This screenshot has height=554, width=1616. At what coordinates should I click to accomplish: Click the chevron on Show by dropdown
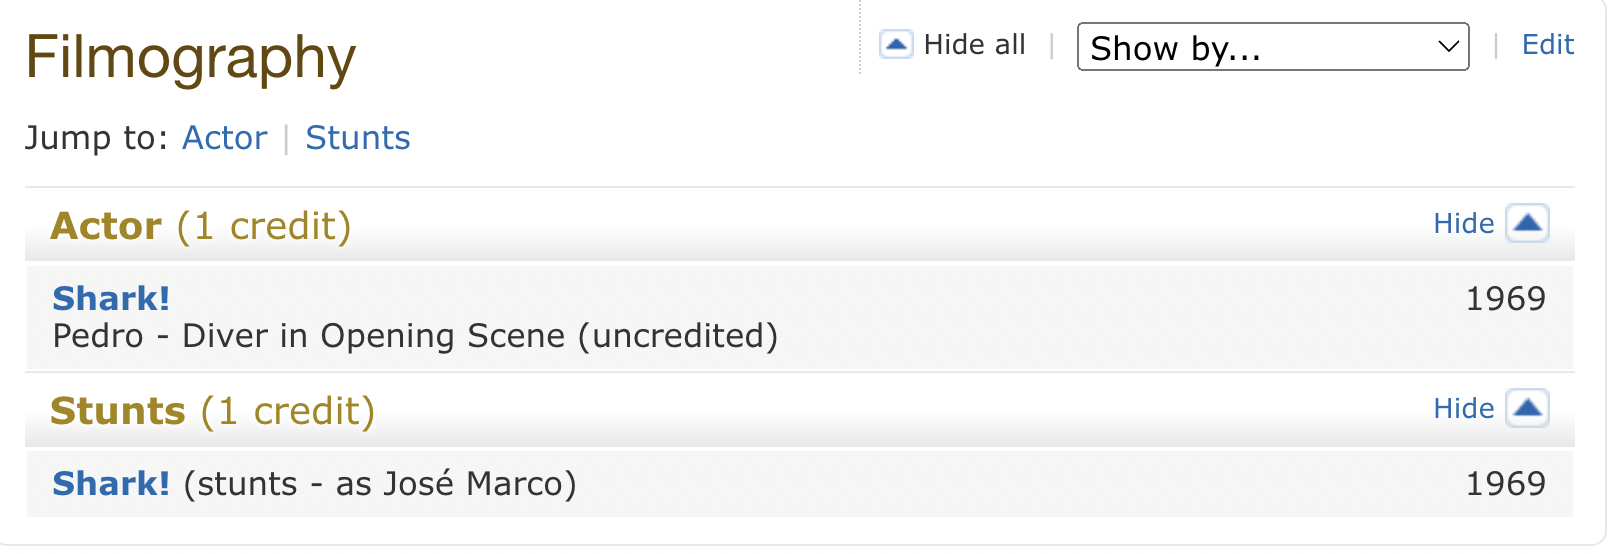[x=1447, y=47]
